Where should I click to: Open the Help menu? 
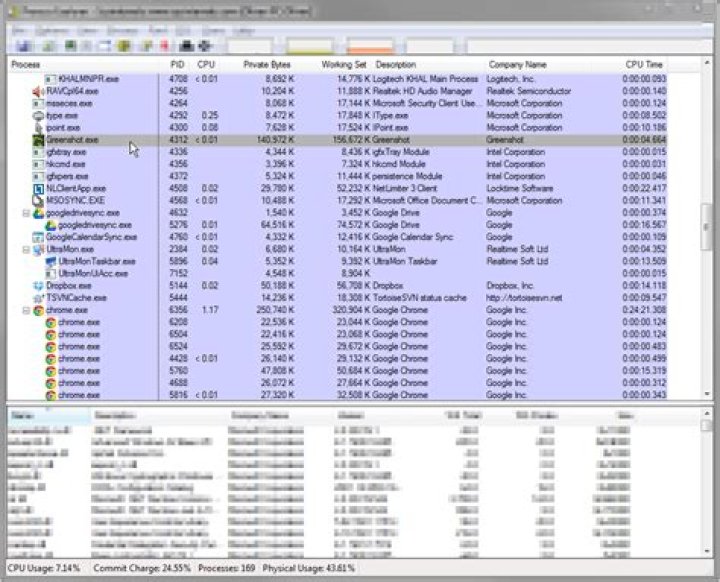(x=243, y=31)
